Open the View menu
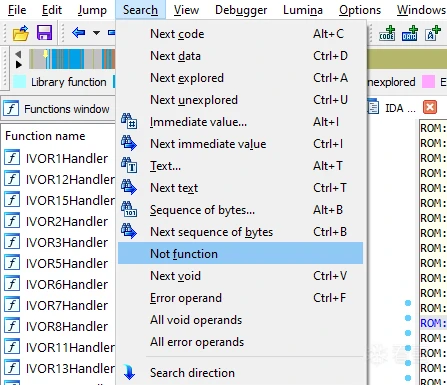Image resolution: width=447 pixels, height=385 pixels. 186,10
